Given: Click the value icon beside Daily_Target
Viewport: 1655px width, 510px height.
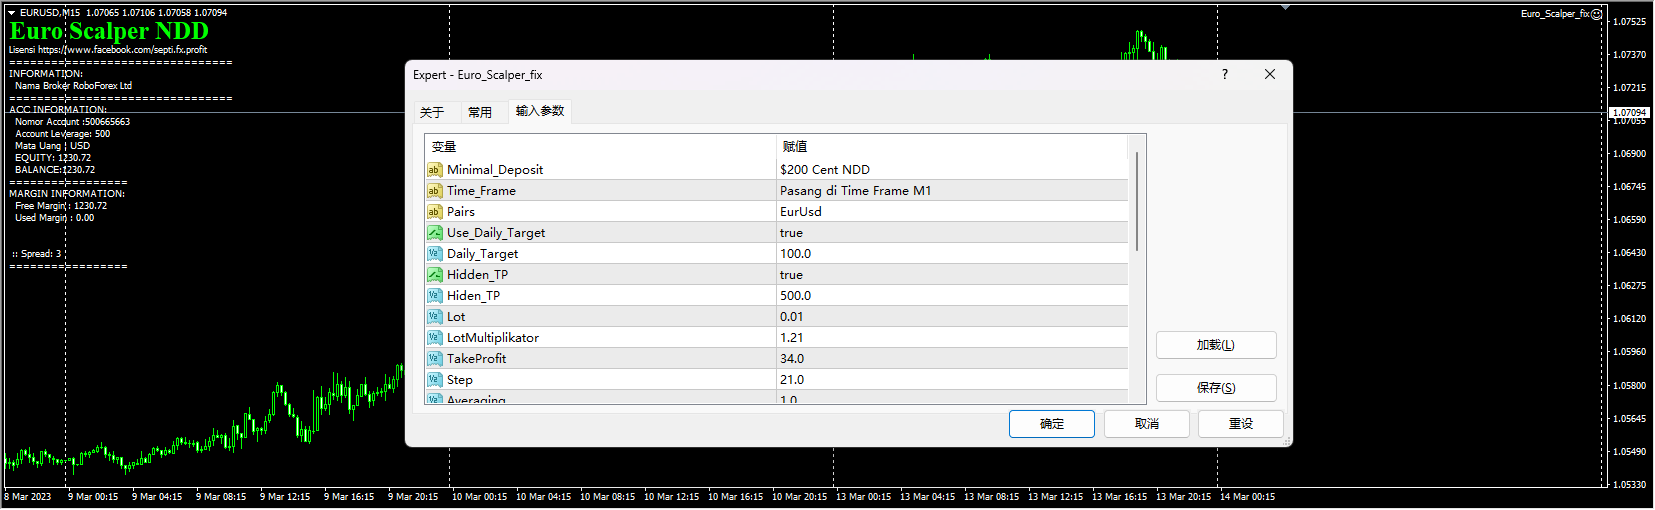Looking at the screenshot, I should coord(434,254).
